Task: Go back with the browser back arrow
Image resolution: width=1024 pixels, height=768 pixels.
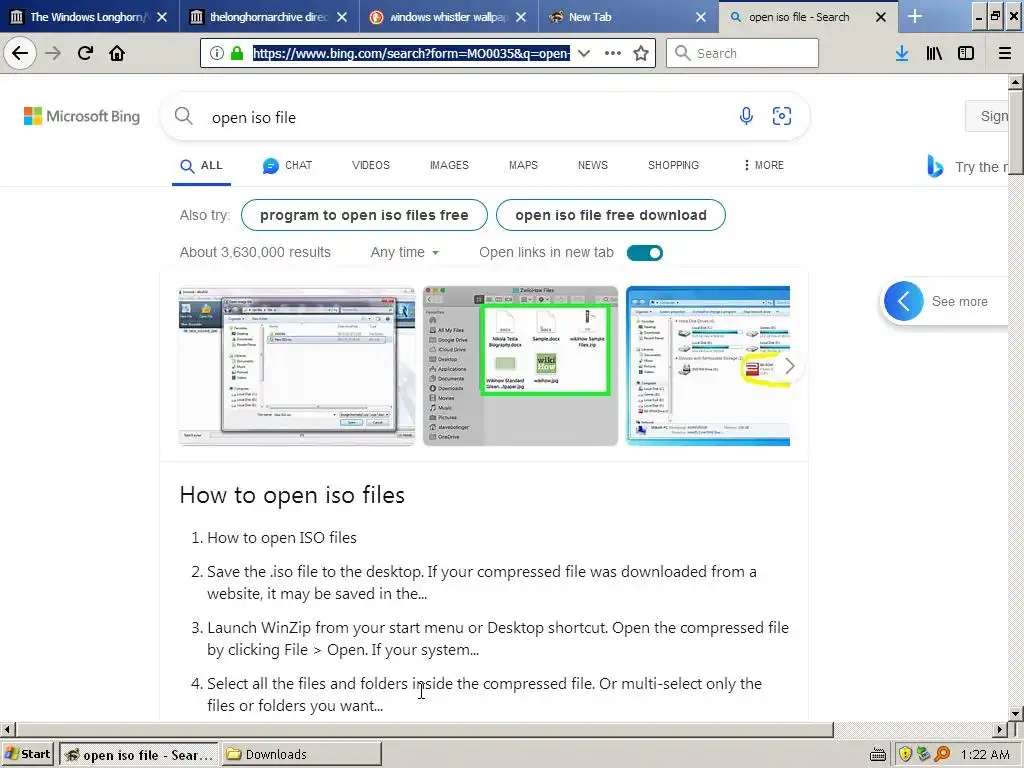Action: 20,53
